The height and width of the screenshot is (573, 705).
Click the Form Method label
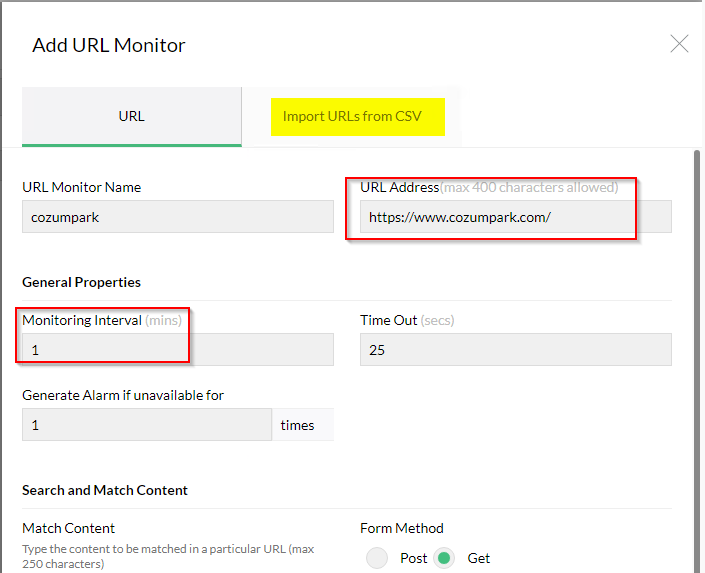point(402,528)
